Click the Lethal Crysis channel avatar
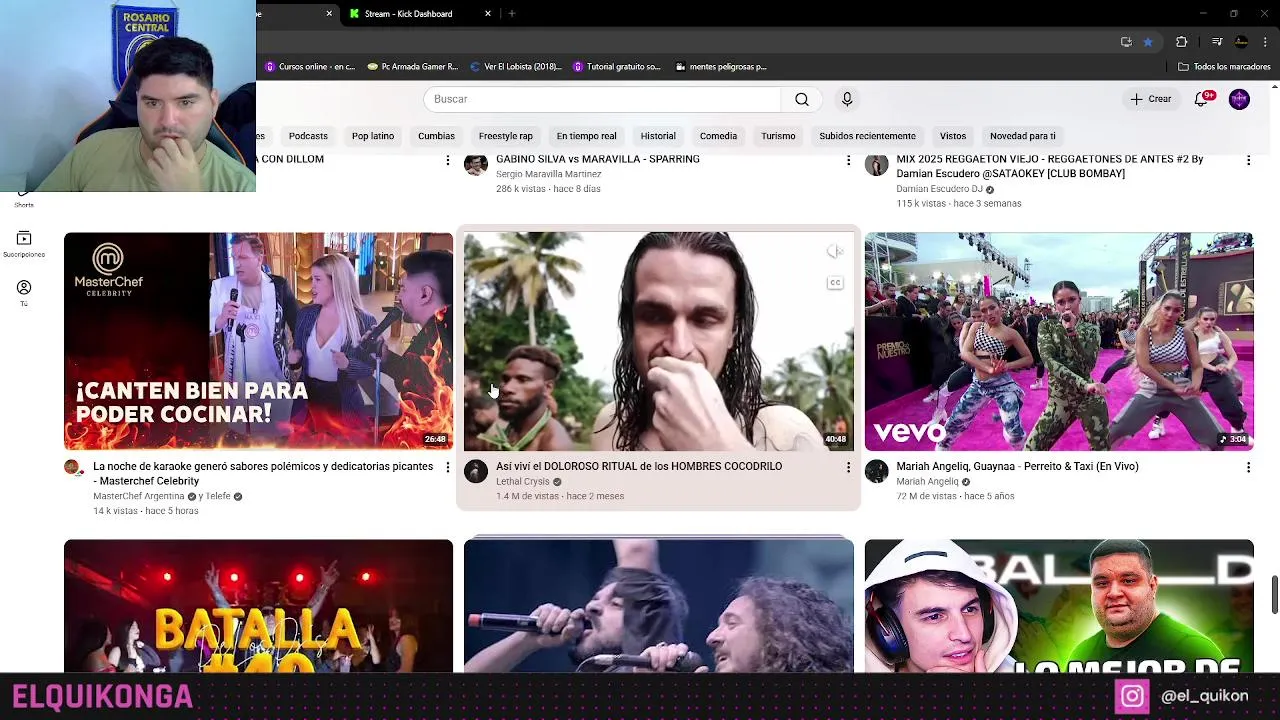This screenshot has height=720, width=1280. coord(476,471)
